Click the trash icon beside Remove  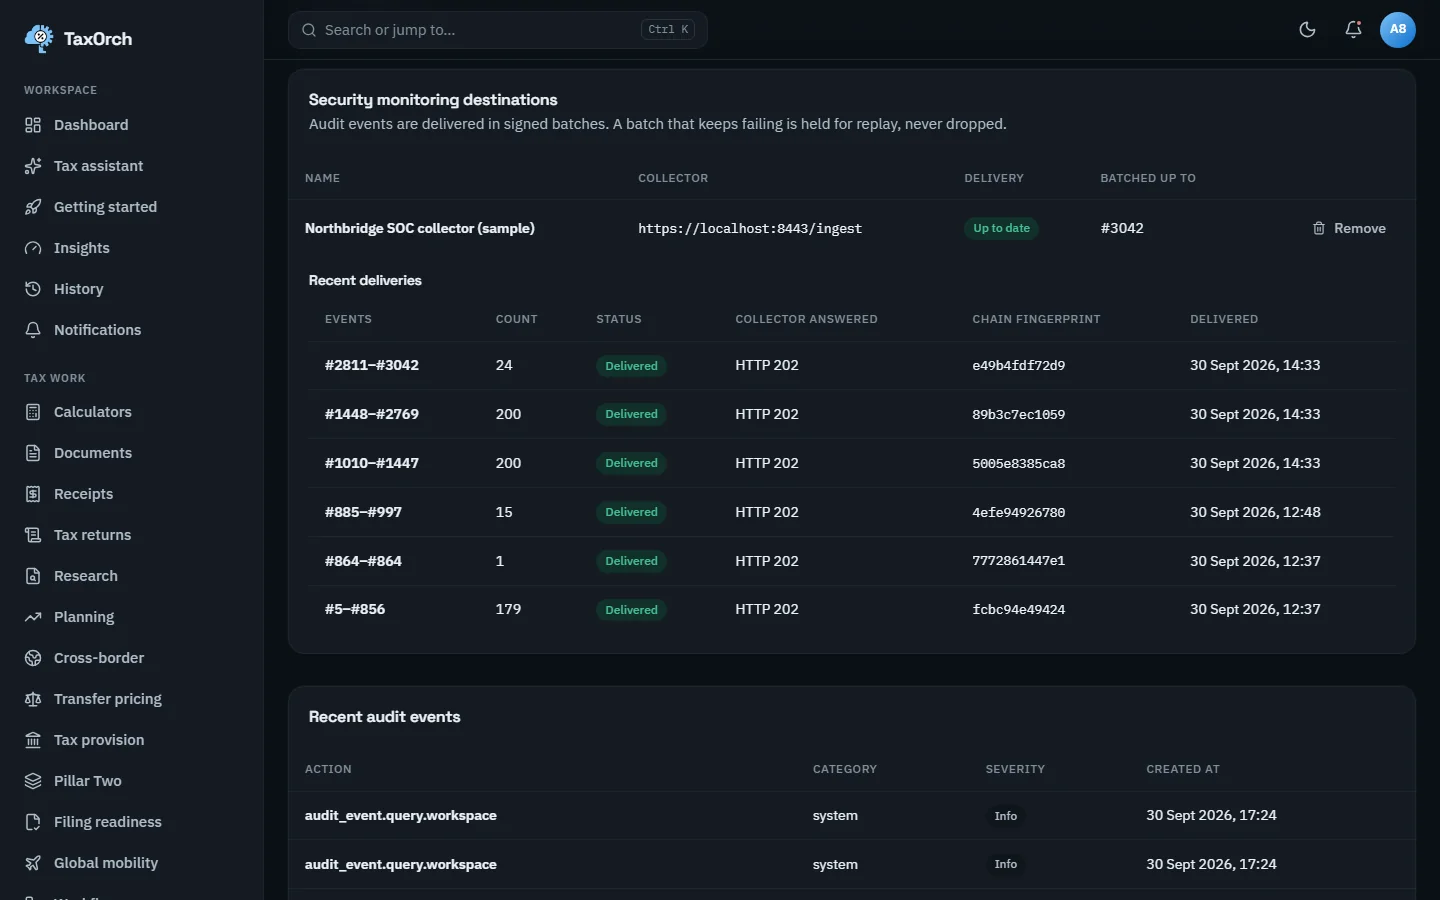pos(1319,228)
